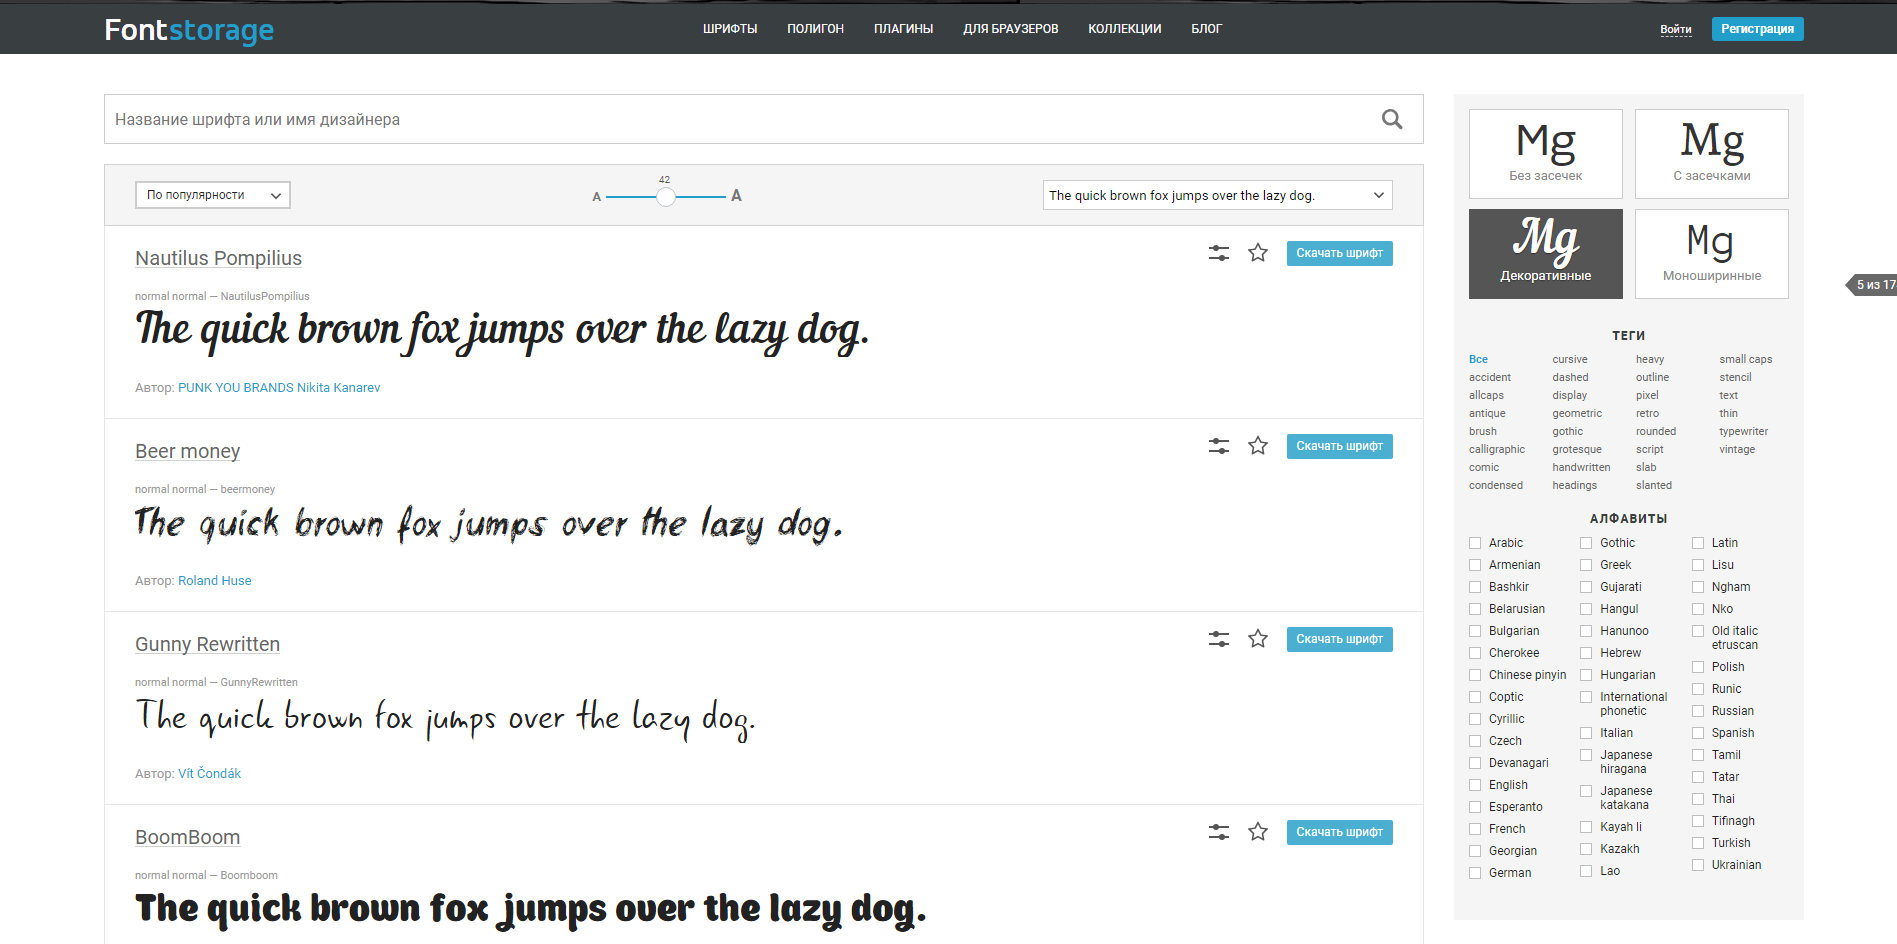Image resolution: width=1897 pixels, height=944 pixels.
Task: Open the BoomBoom font title
Action: click(x=187, y=837)
